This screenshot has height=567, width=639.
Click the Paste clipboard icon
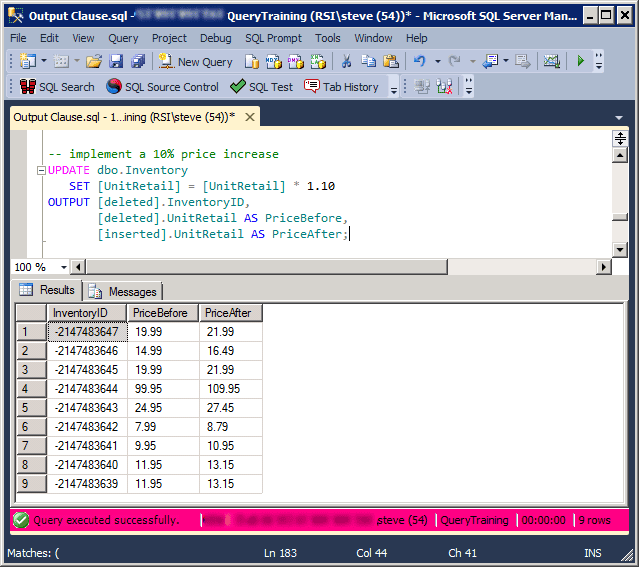[391, 62]
